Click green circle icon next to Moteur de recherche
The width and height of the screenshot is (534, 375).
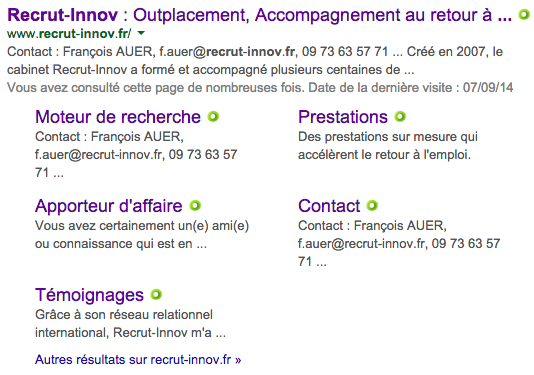pyautogui.click(x=213, y=116)
